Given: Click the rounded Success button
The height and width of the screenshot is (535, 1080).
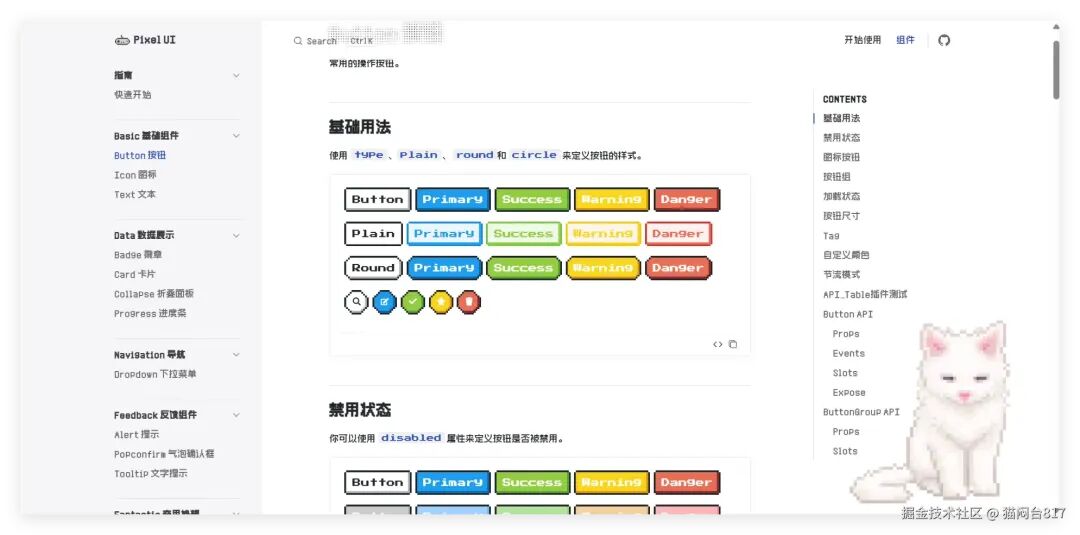Looking at the screenshot, I should point(523,268).
